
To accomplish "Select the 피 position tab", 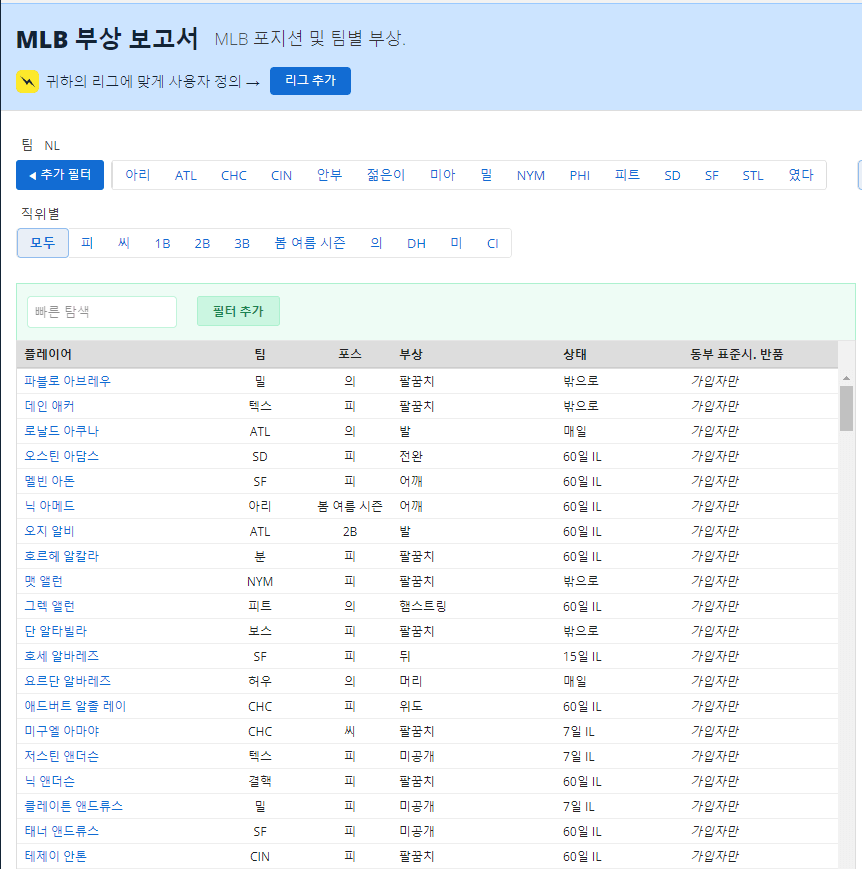I will tap(87, 243).
